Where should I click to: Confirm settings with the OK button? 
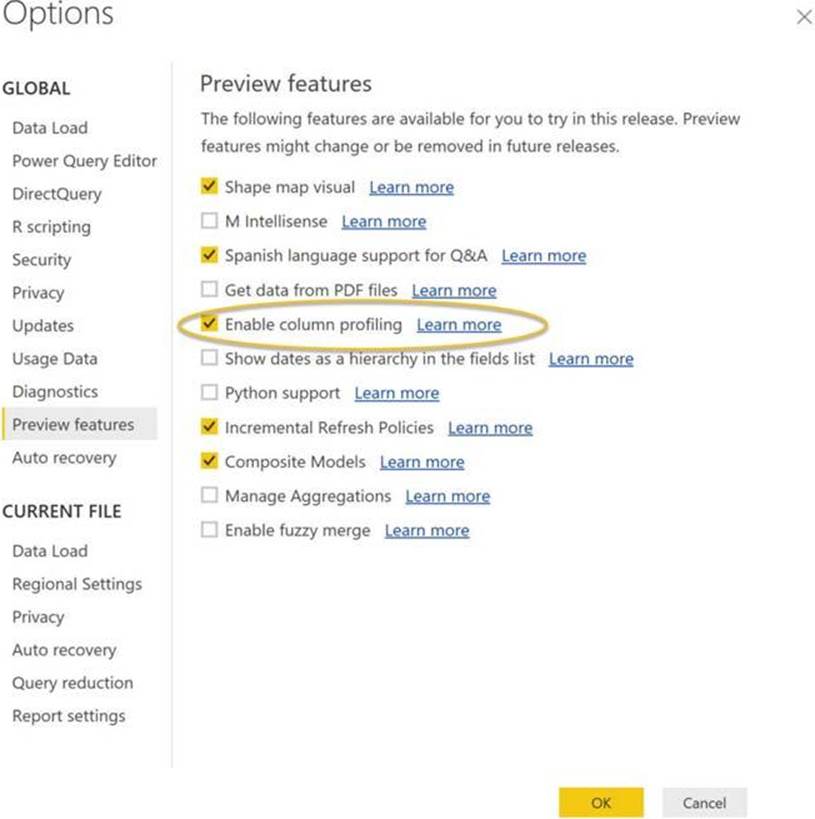(600, 802)
